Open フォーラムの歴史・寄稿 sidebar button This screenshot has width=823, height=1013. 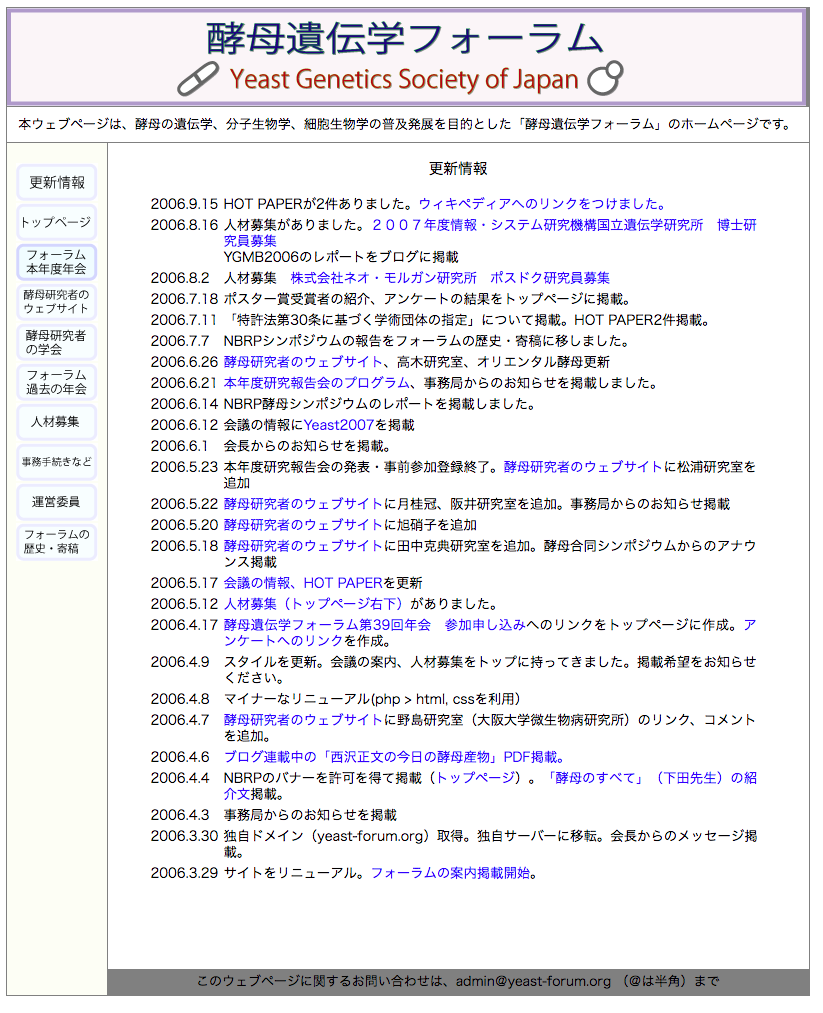(x=57, y=542)
